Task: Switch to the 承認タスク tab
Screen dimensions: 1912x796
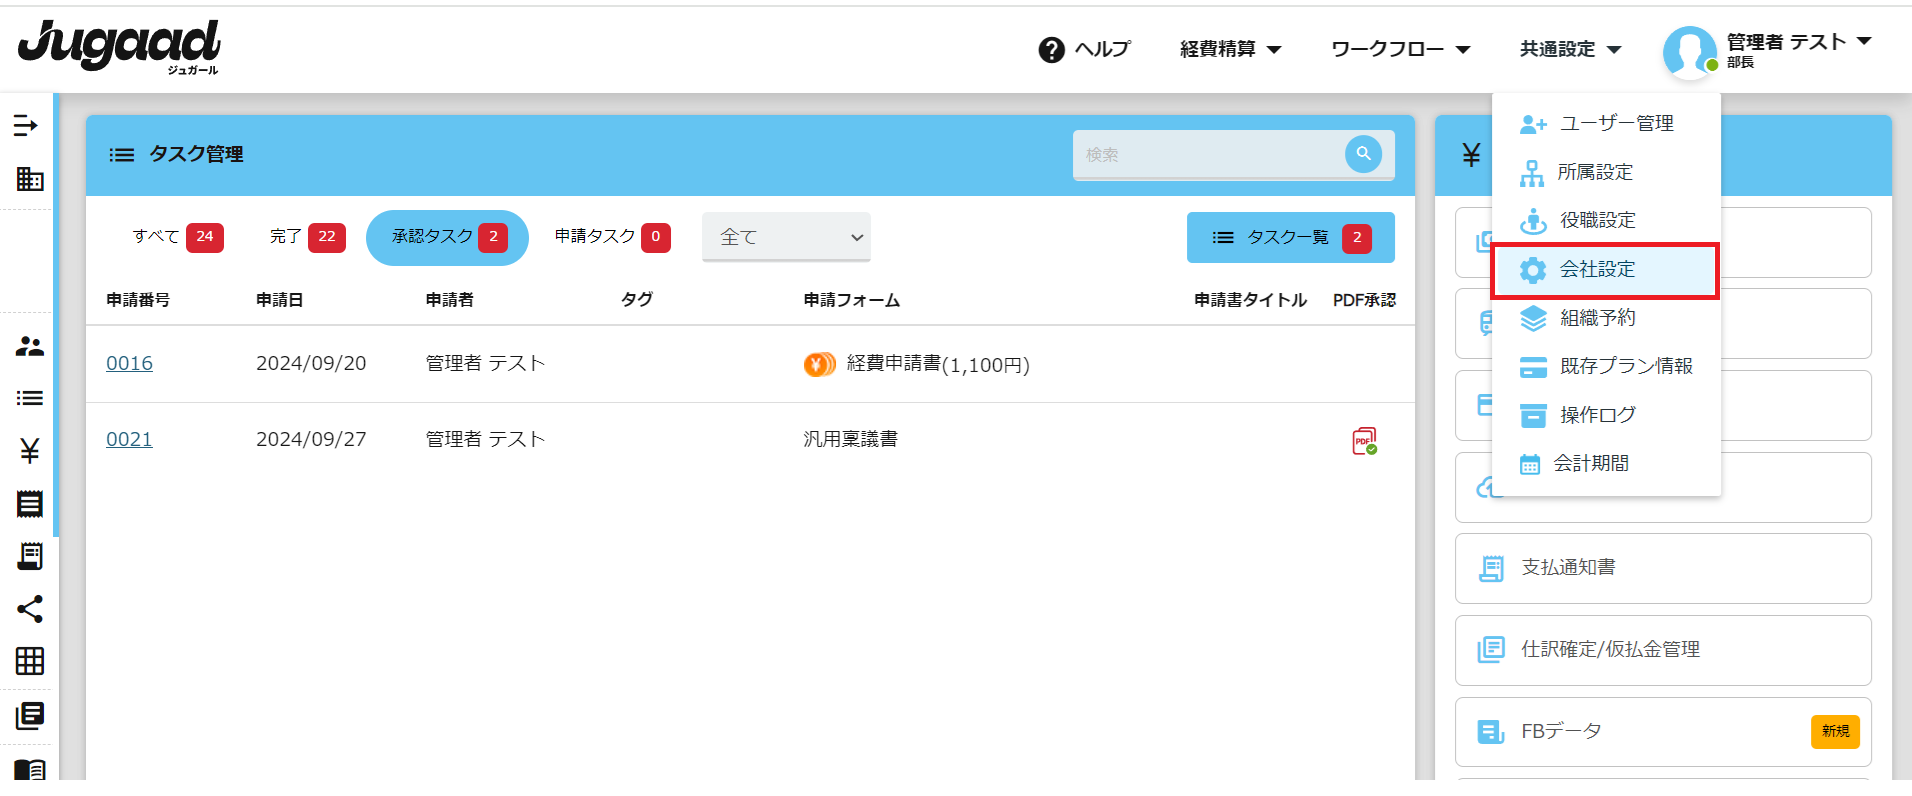Action: pos(447,237)
